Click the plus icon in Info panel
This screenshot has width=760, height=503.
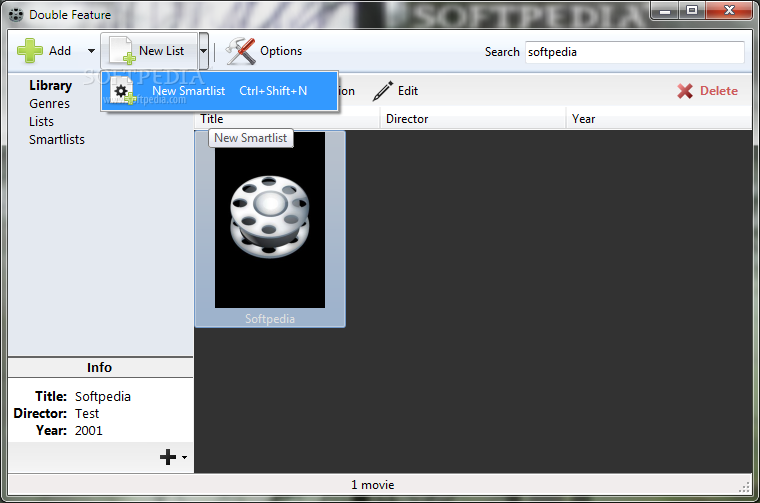point(168,457)
